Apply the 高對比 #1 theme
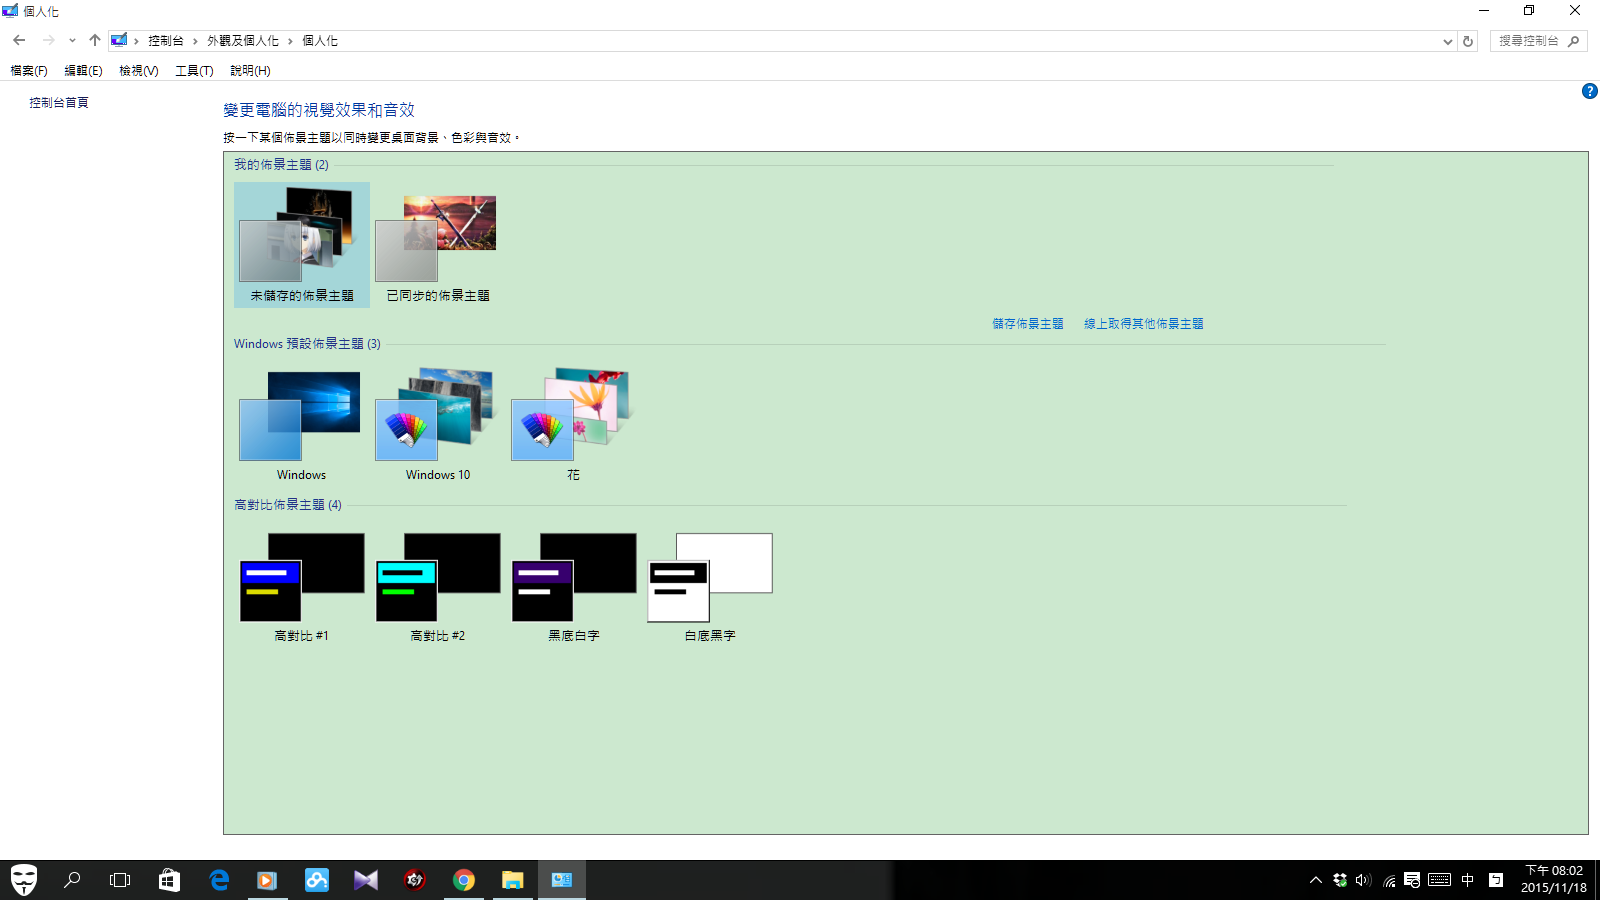 click(301, 586)
